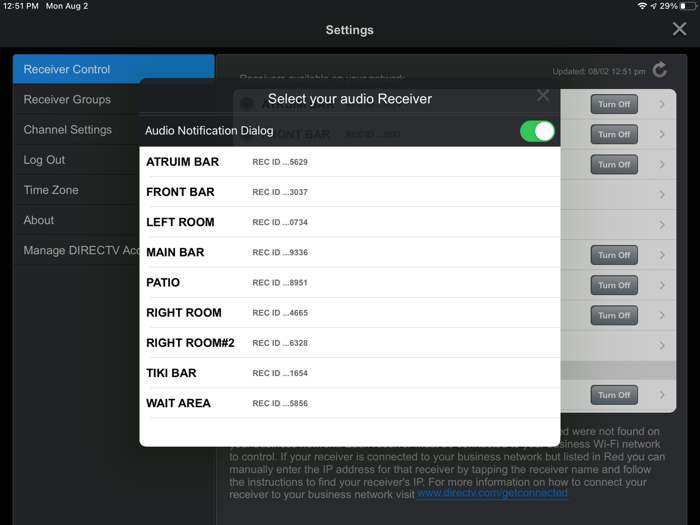The image size is (700, 525).
Task: Select the WAIT AREA receiver
Action: tap(350, 403)
